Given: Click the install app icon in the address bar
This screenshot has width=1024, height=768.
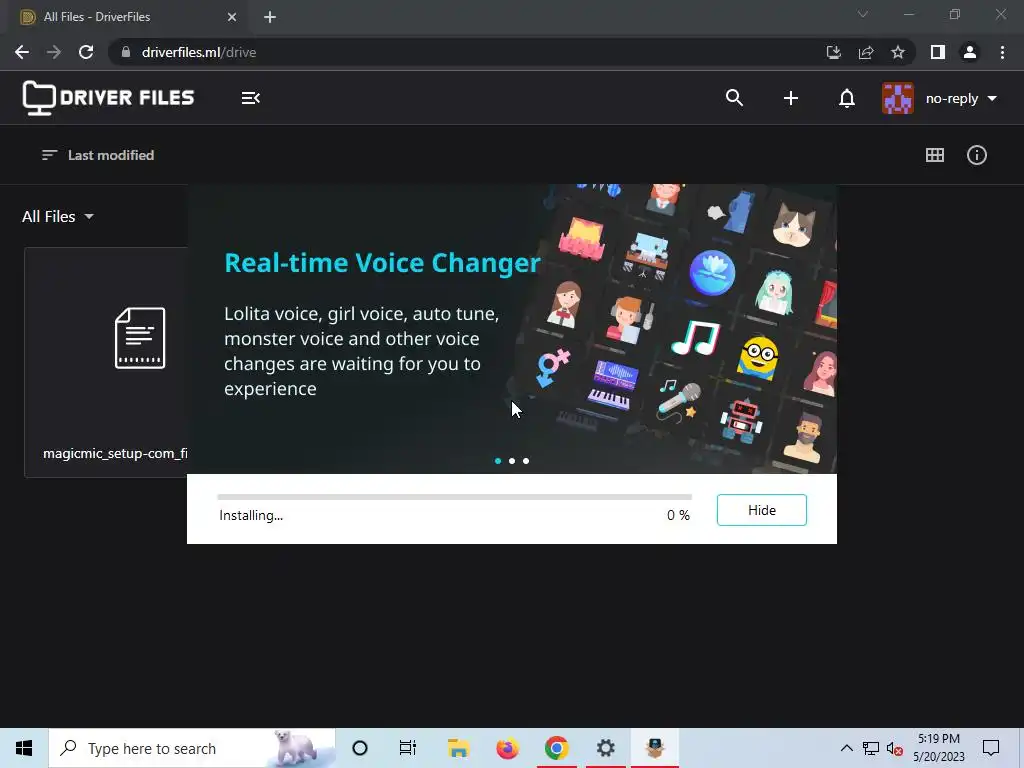Looking at the screenshot, I should [833, 52].
